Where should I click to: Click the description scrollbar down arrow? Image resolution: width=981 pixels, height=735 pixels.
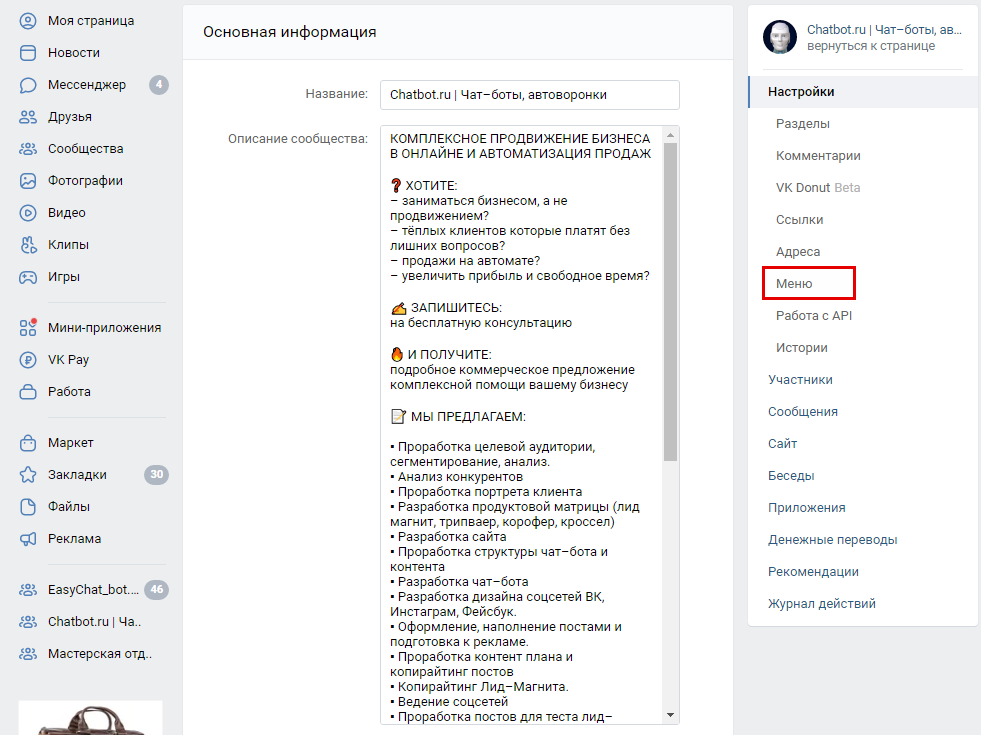click(671, 715)
